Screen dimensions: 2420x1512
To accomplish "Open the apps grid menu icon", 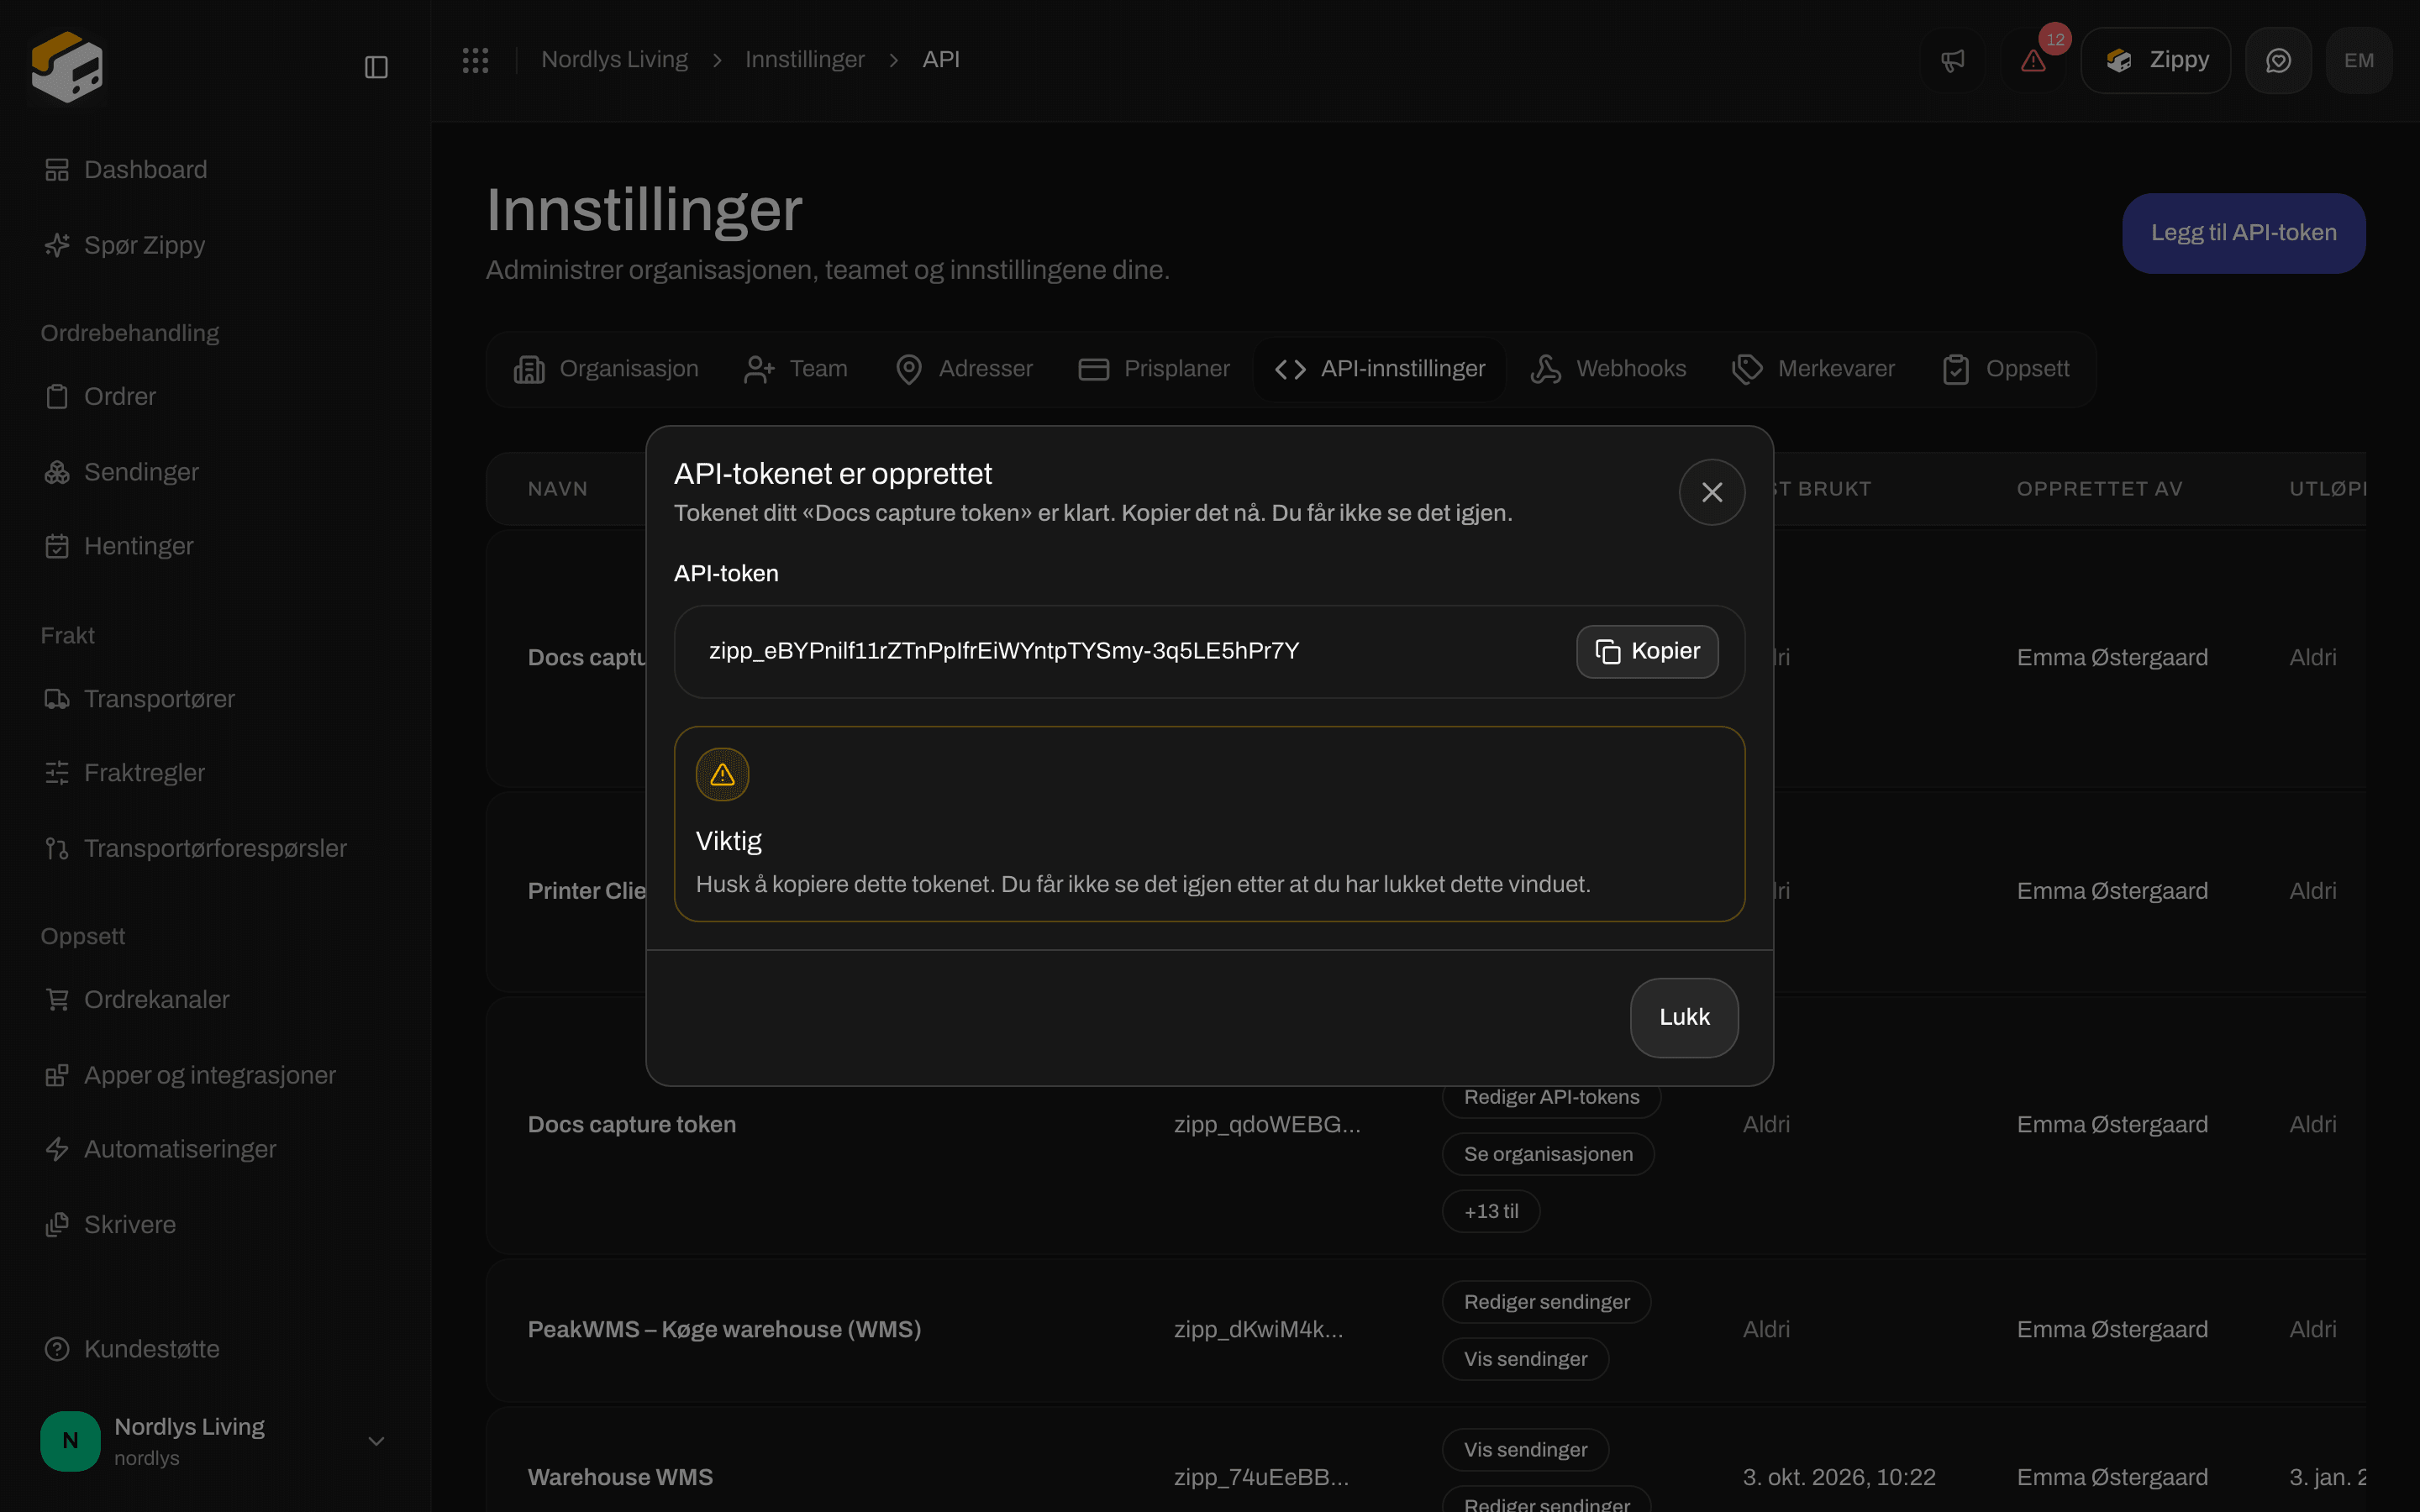I will 475,60.
